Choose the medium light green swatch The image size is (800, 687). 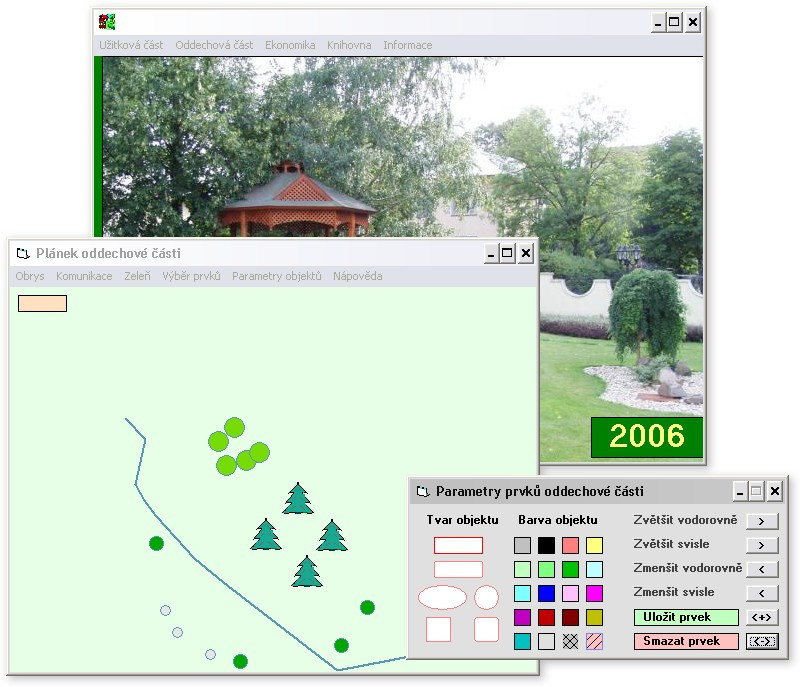click(x=546, y=569)
